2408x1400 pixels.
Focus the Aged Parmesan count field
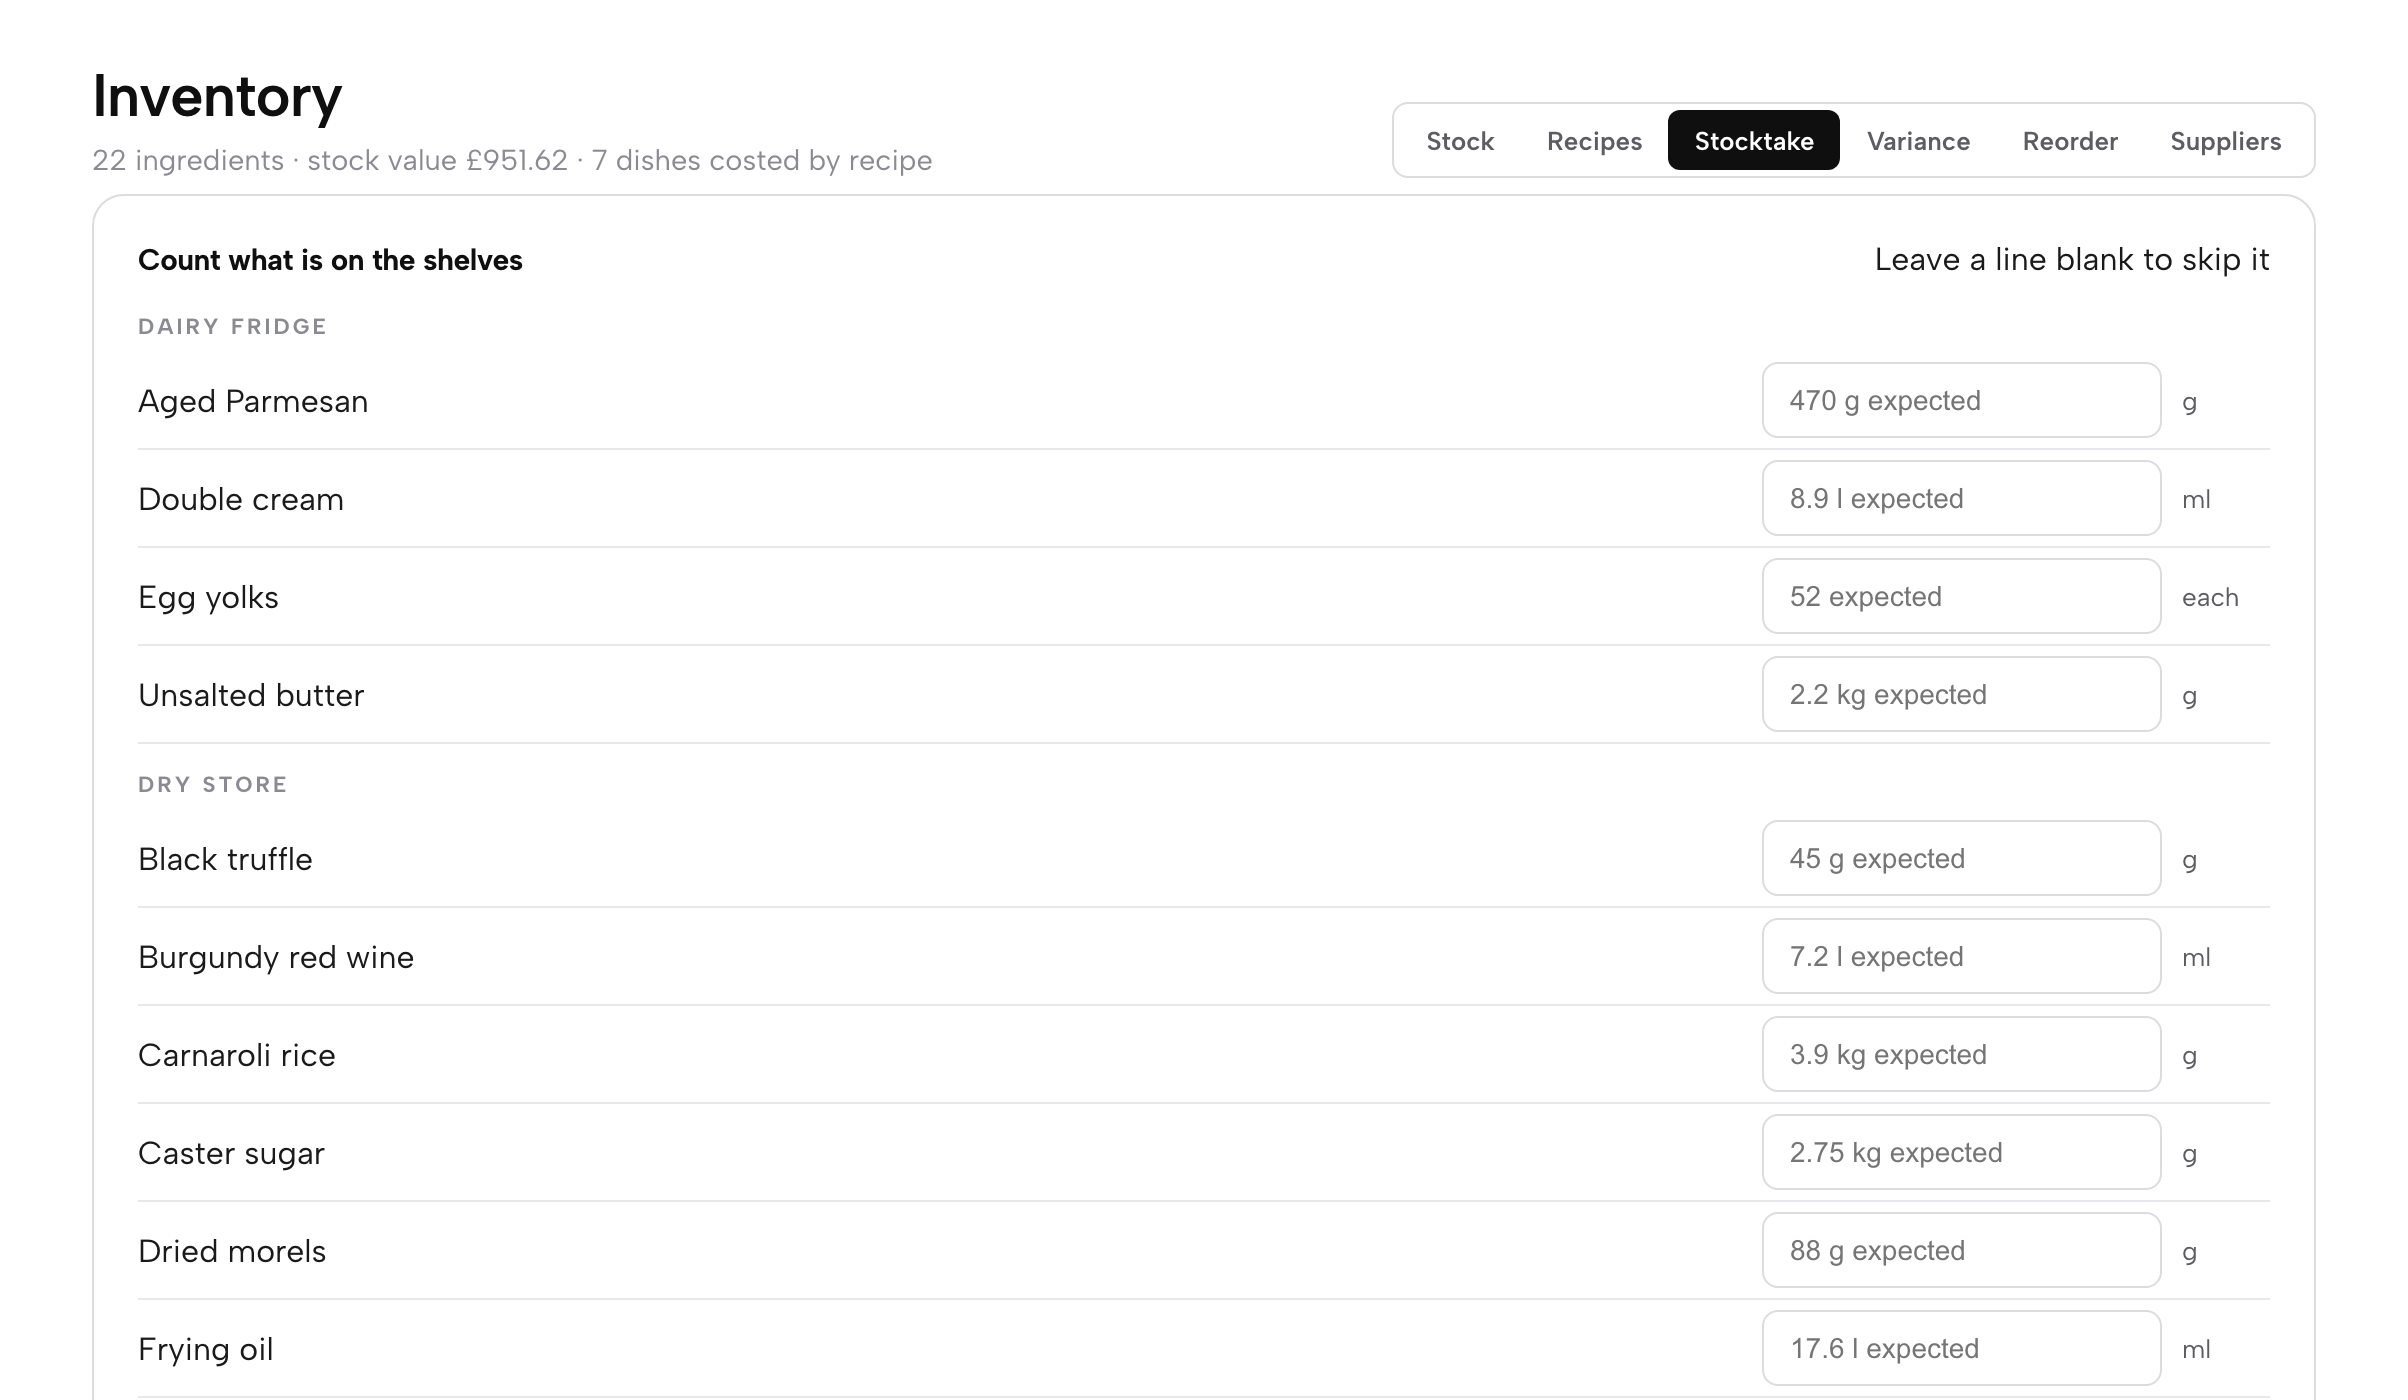[1961, 400]
